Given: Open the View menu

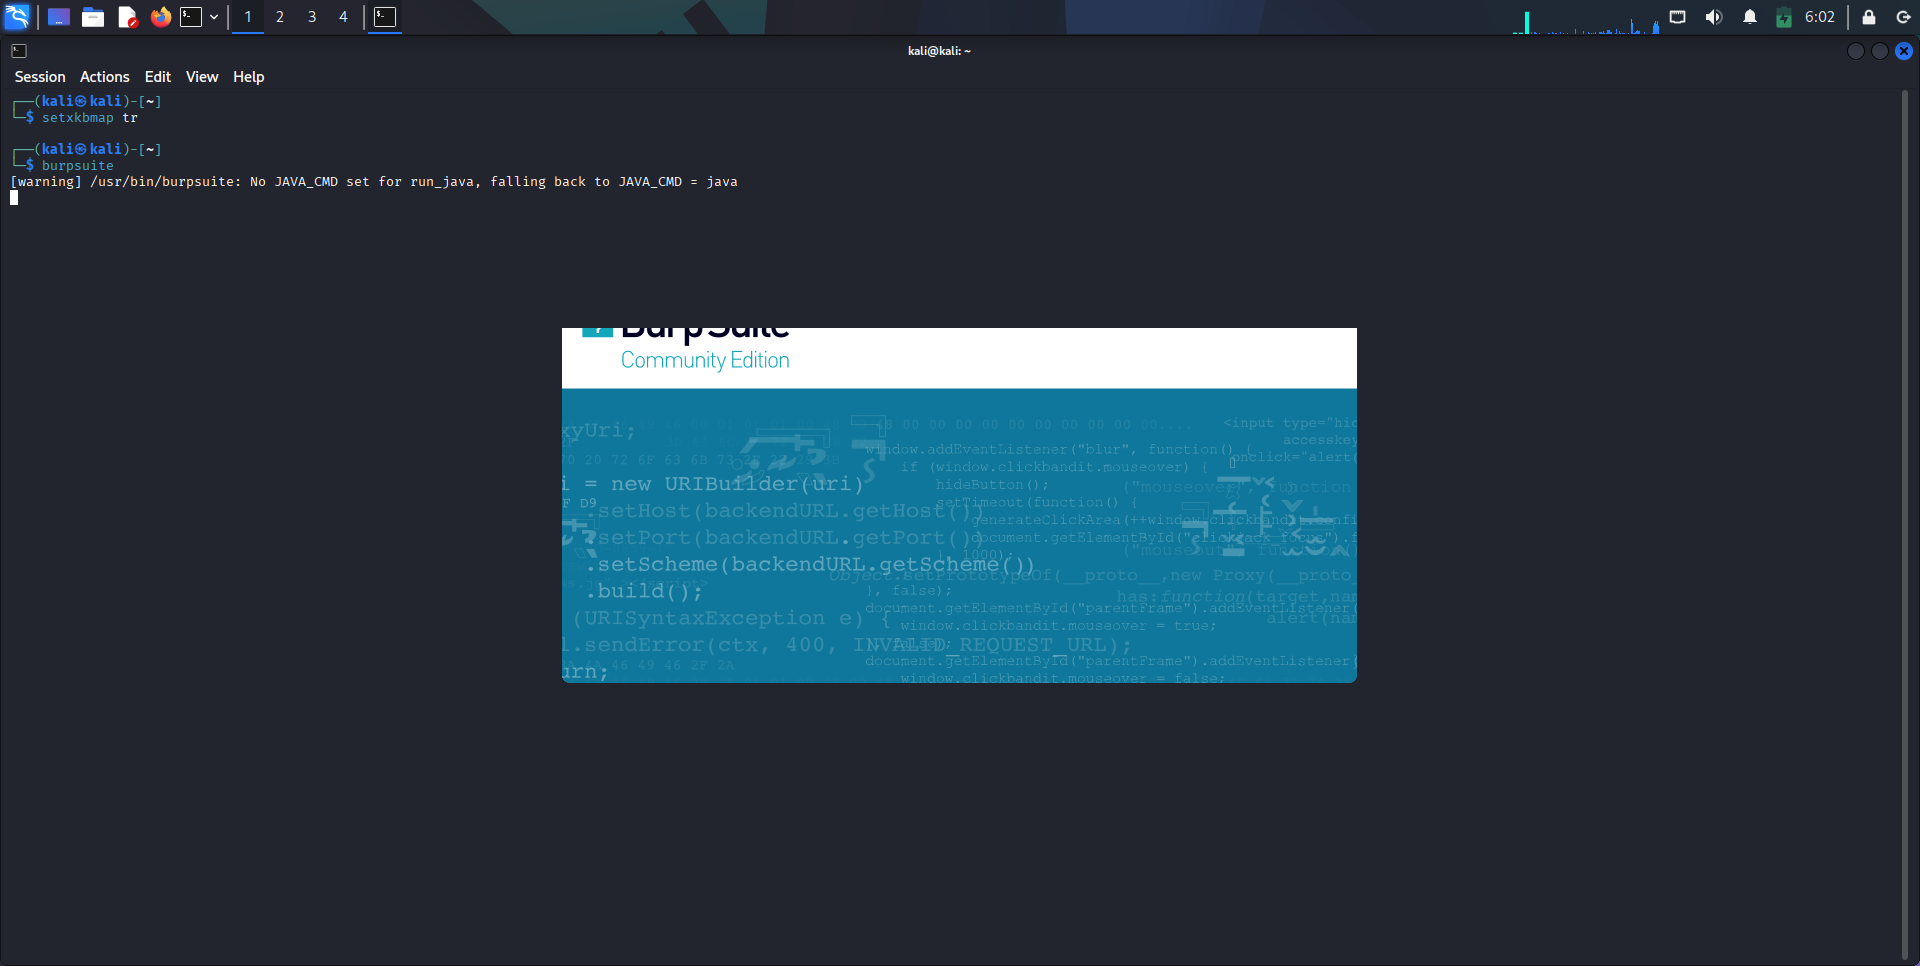Looking at the screenshot, I should click(202, 77).
